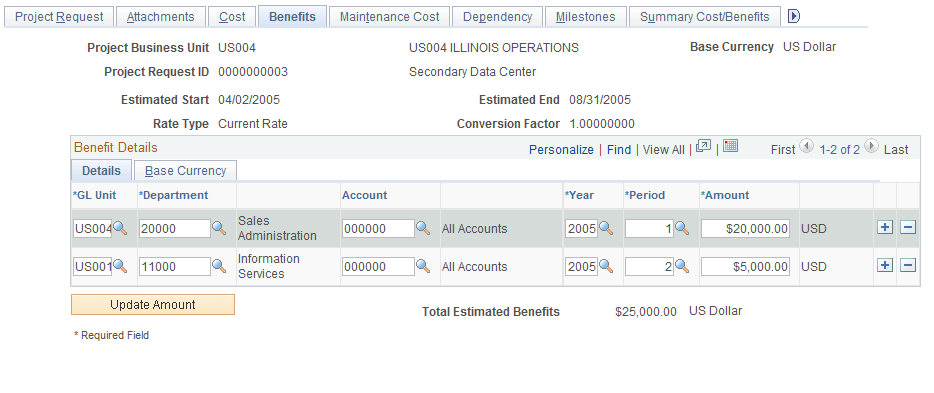Edit Period field with value 1

649,229
